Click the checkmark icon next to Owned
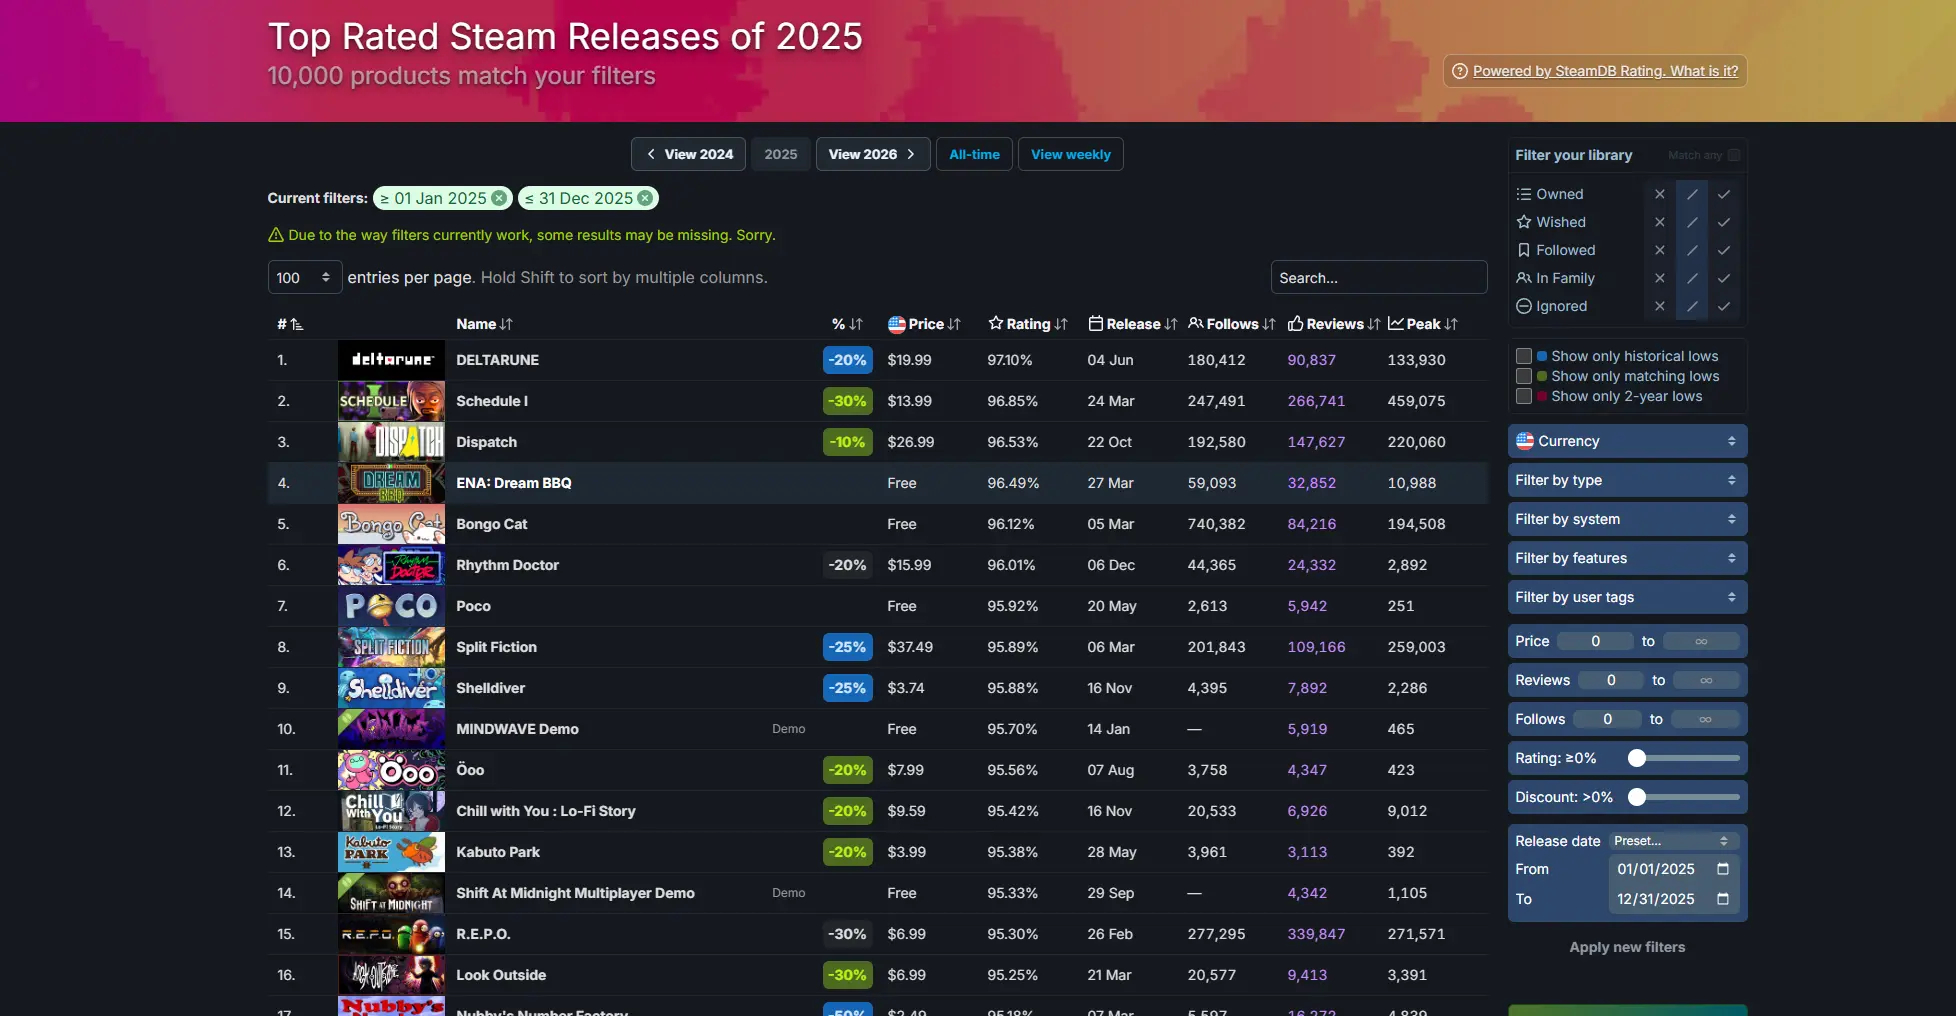 tap(1724, 194)
